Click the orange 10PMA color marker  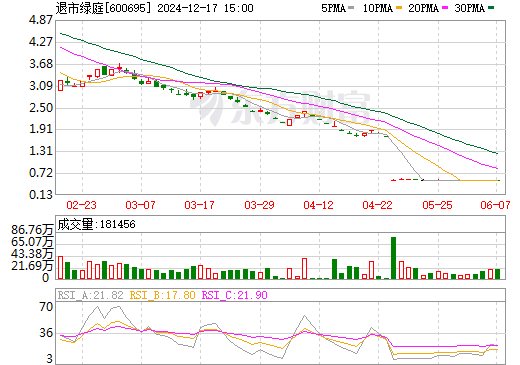tap(399, 7)
